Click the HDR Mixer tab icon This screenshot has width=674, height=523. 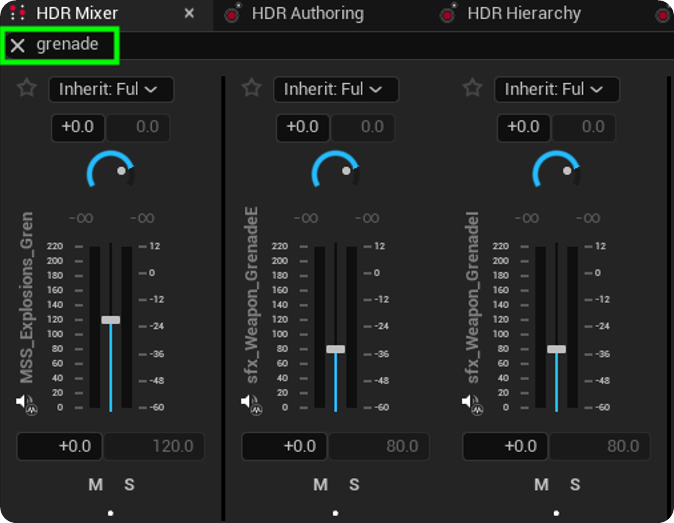[18, 13]
